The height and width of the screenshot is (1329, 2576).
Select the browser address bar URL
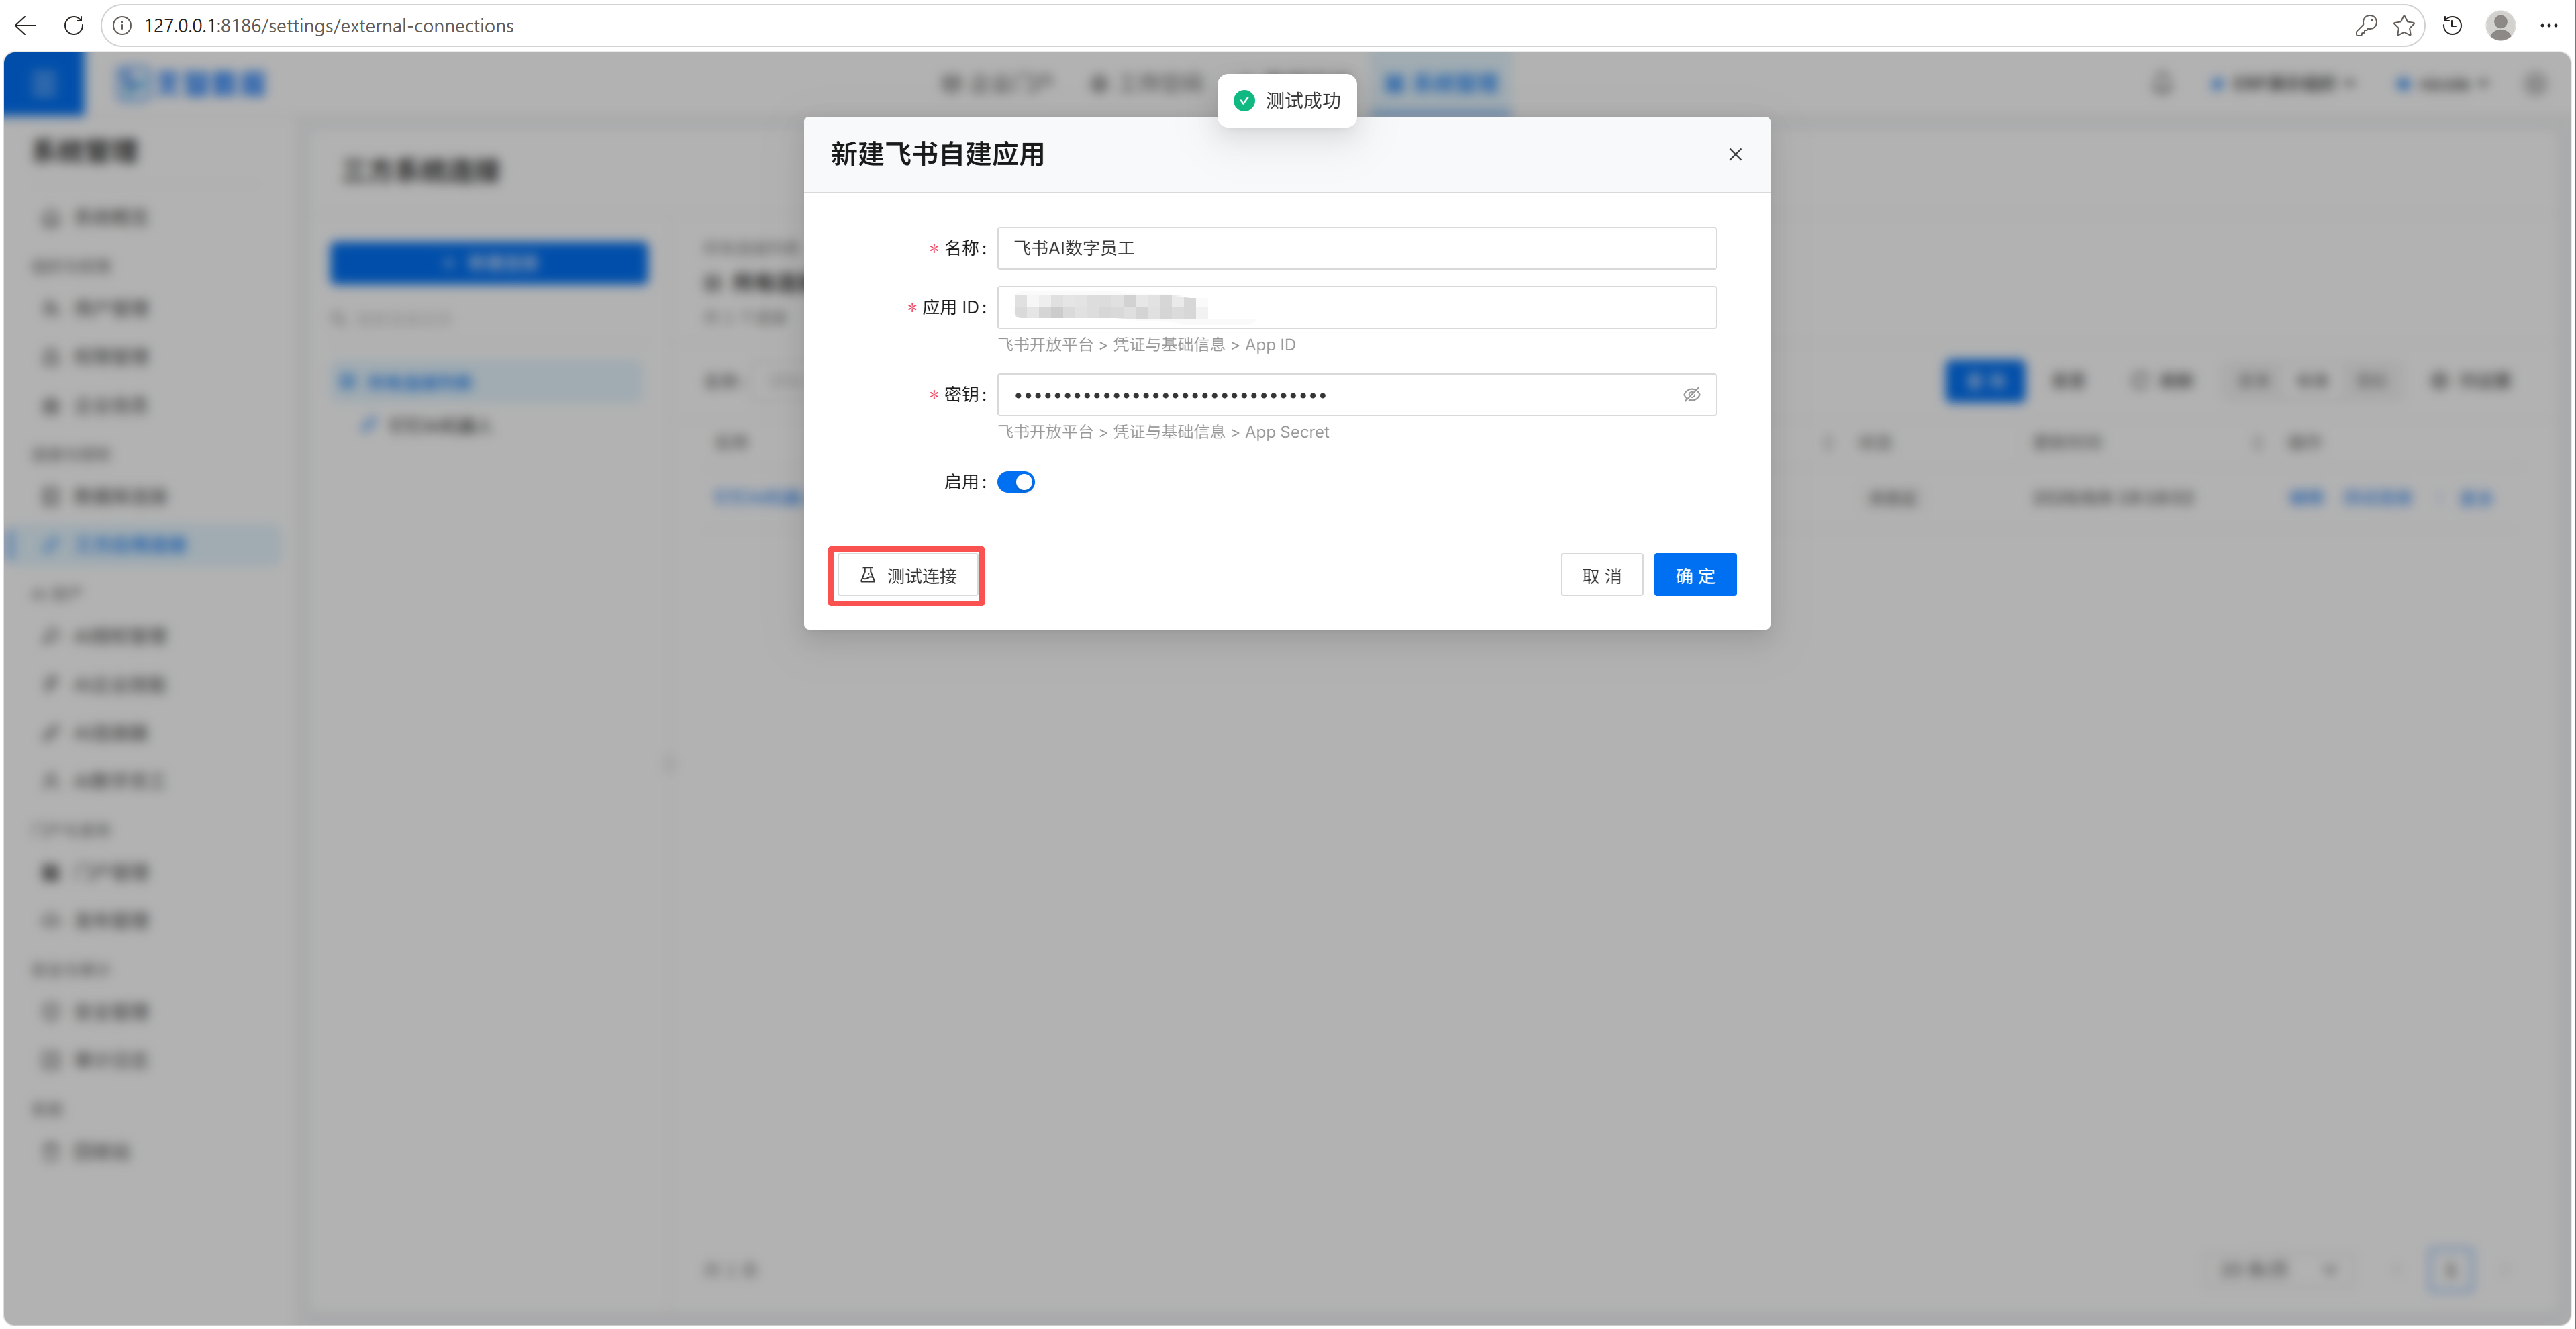329,26
